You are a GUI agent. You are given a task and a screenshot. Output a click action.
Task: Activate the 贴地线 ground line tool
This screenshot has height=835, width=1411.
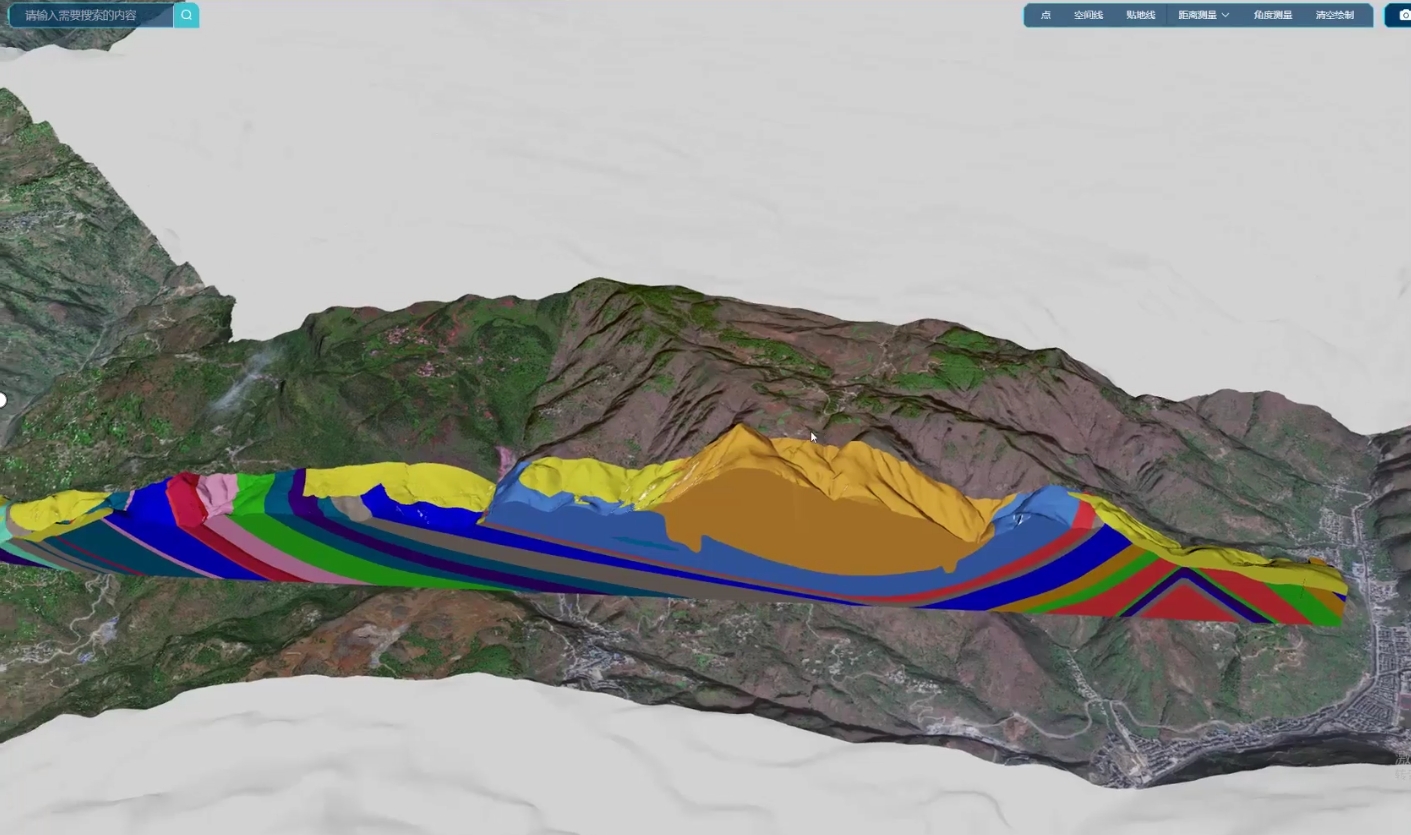[x=1140, y=15]
